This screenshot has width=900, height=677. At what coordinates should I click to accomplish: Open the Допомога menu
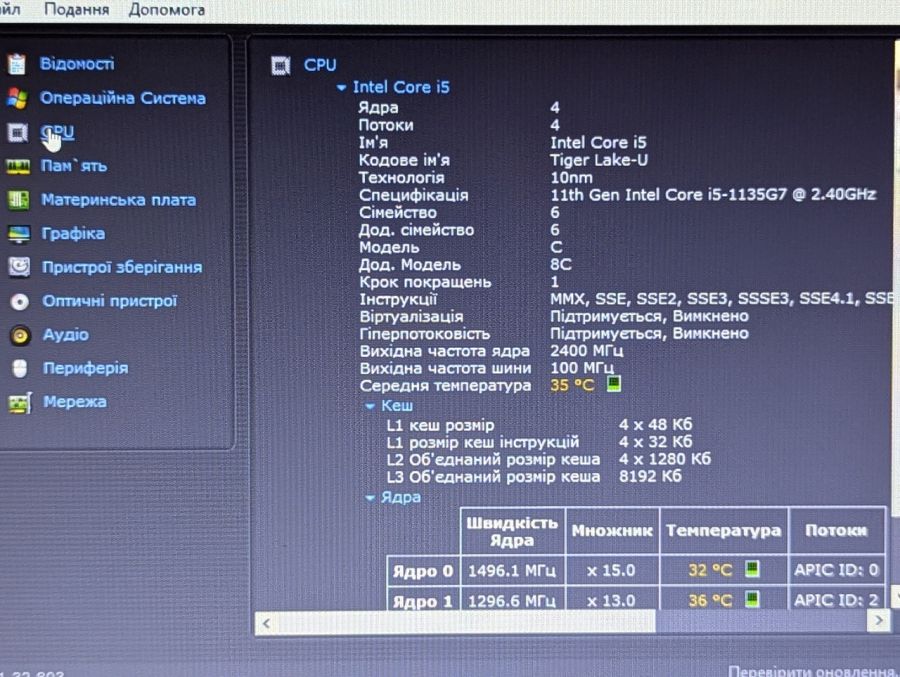(166, 10)
